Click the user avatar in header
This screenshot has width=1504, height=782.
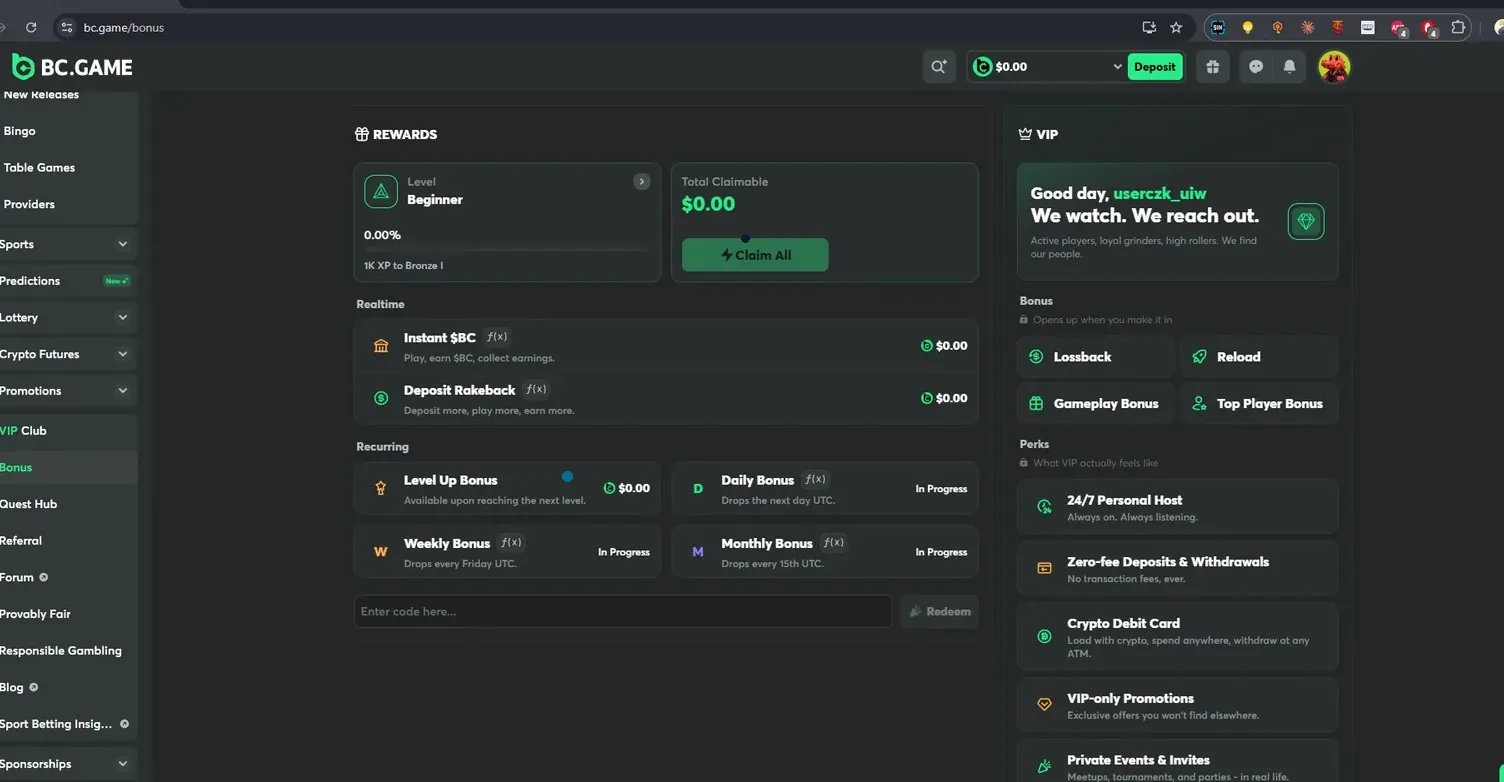point(1334,67)
